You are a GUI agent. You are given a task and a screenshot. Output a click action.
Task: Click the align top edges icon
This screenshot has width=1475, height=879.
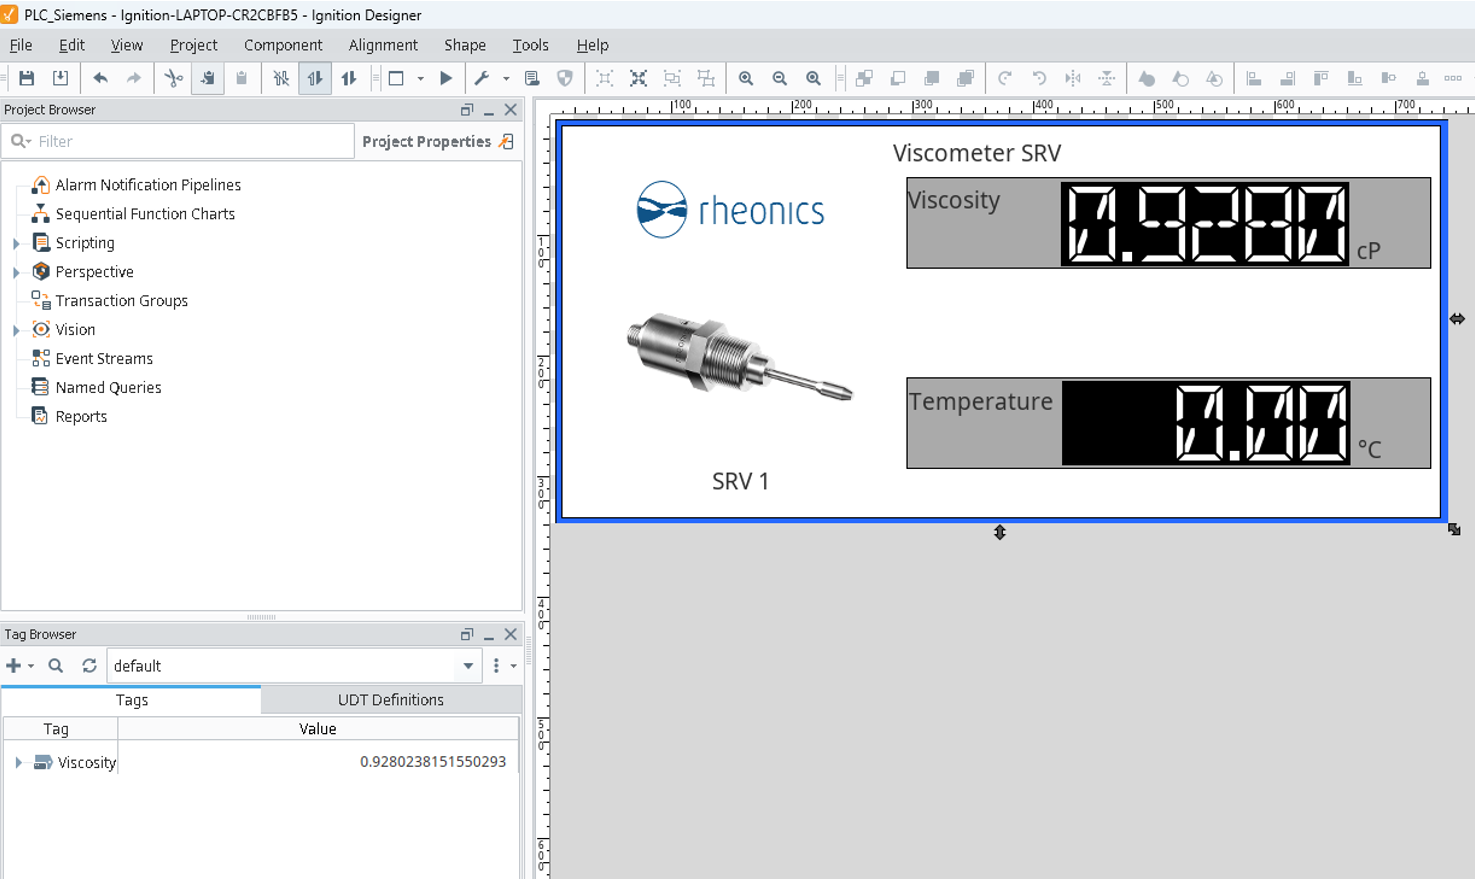pos(1321,78)
